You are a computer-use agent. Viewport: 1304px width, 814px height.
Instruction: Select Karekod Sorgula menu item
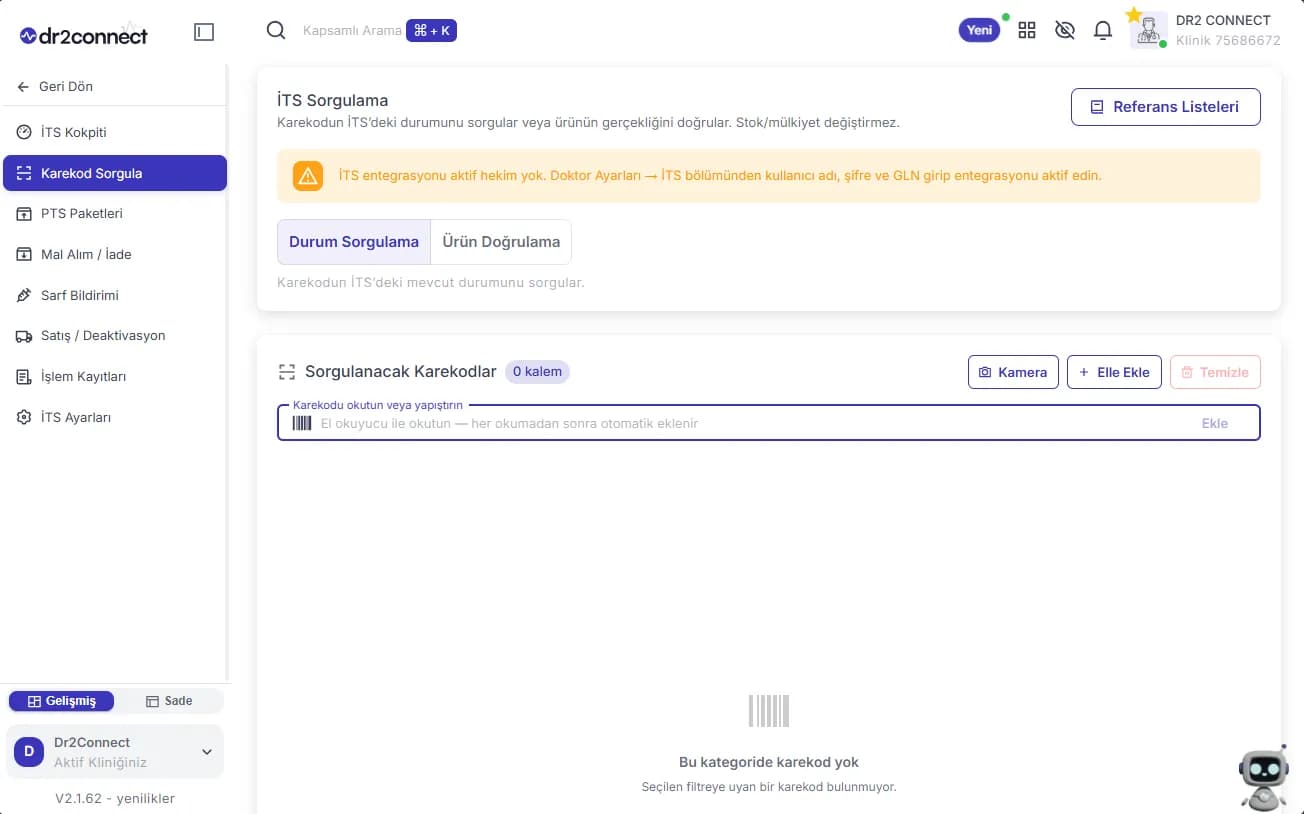click(115, 173)
